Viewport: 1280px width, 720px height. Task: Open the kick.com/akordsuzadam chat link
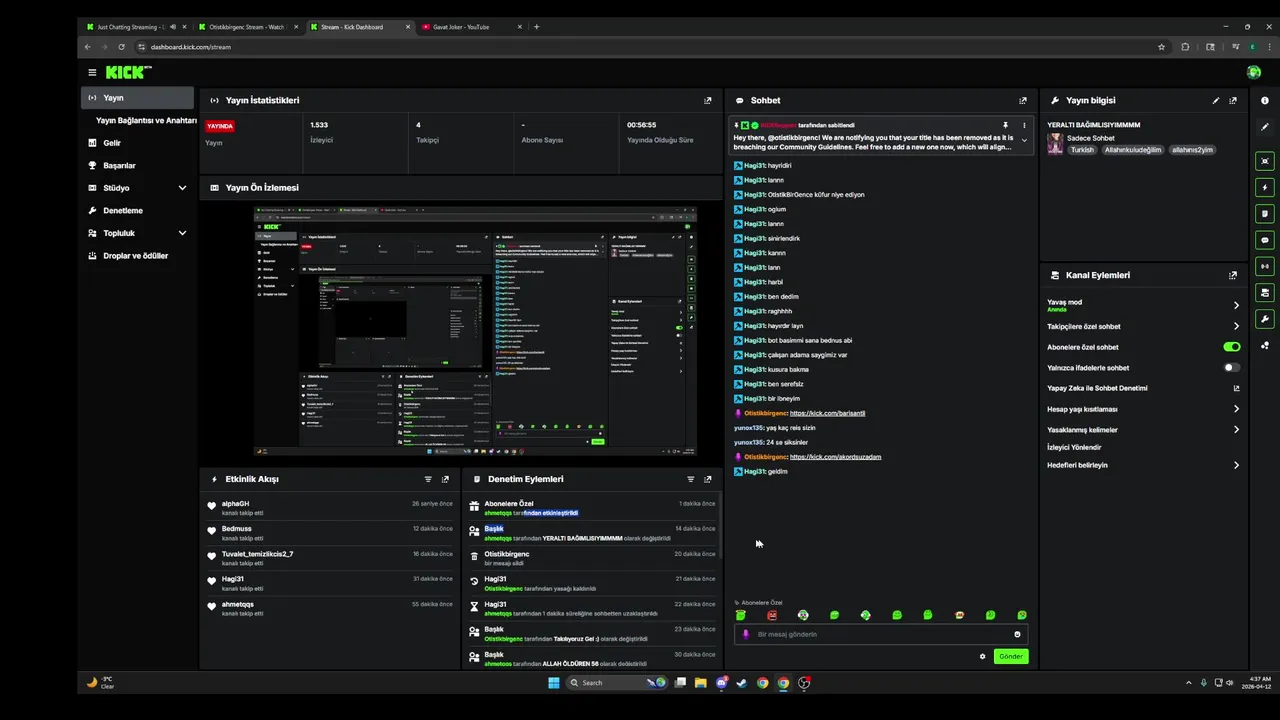(x=835, y=457)
